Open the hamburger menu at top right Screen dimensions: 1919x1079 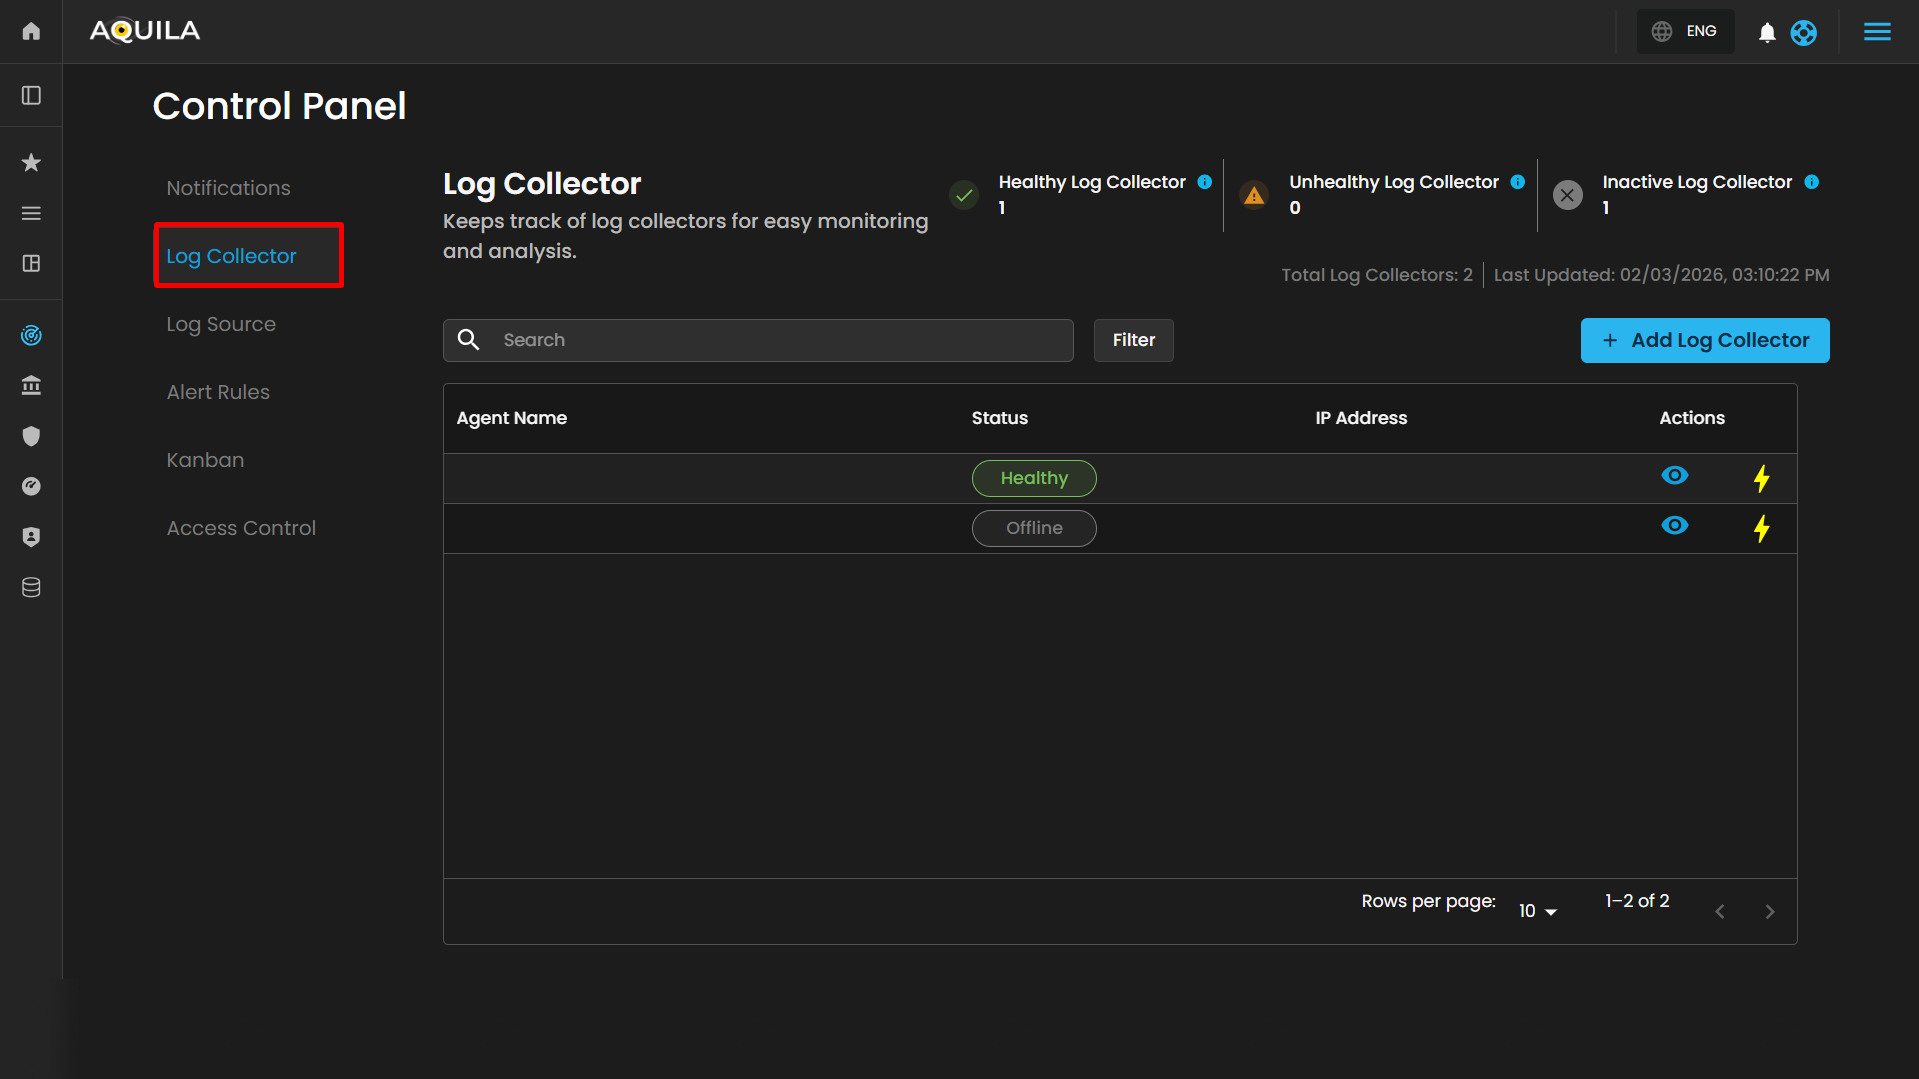pyautogui.click(x=1877, y=32)
